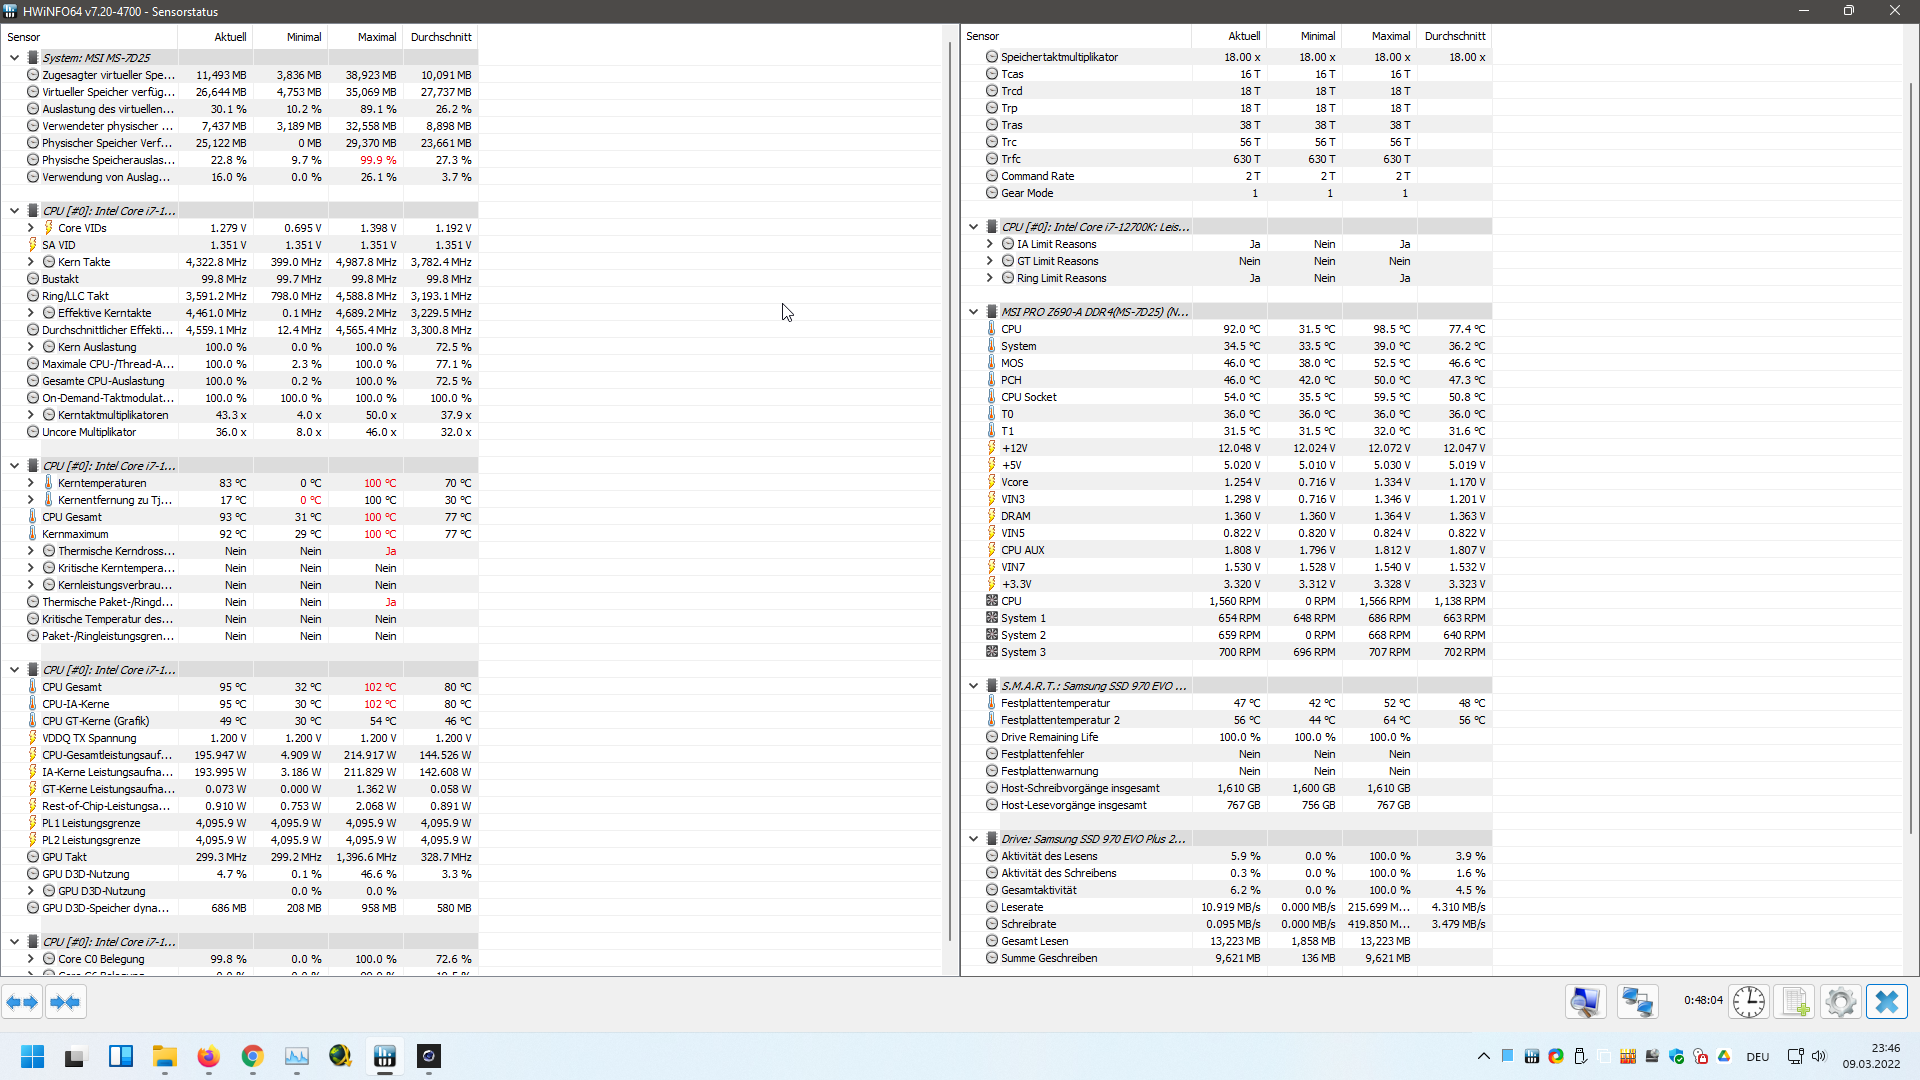
Task: Open the dark sphere app on taskbar
Action: click(429, 1056)
